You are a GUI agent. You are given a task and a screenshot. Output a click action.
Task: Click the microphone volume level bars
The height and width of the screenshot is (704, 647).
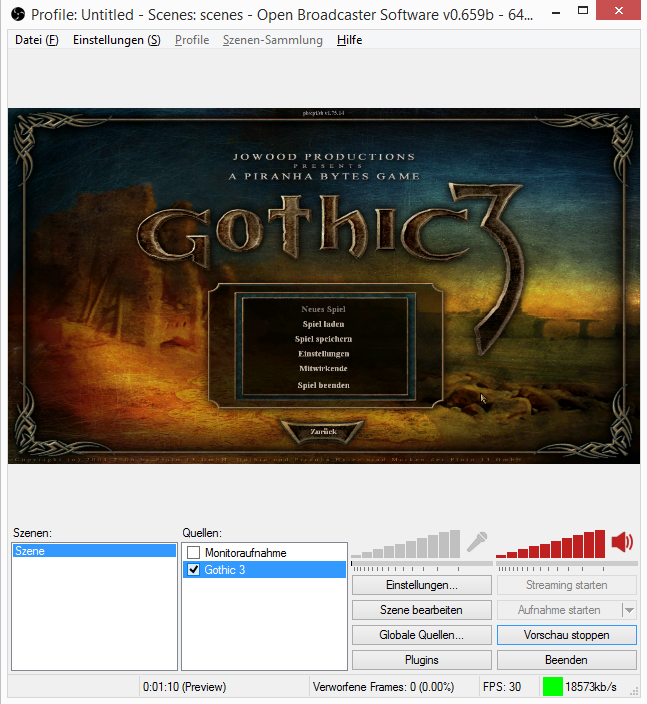[x=406, y=544]
